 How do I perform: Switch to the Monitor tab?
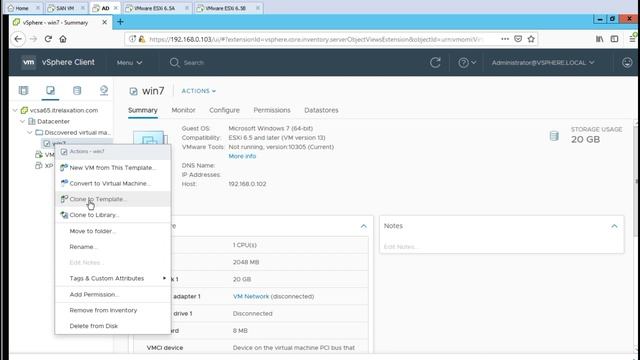(x=183, y=110)
